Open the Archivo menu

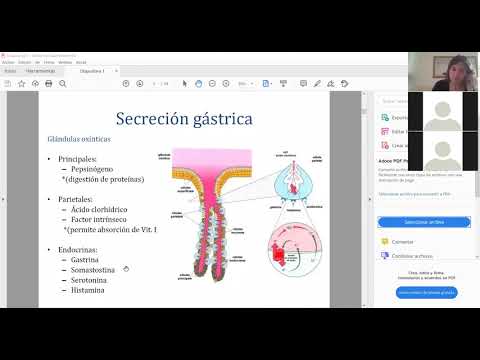pyautogui.click(x=8, y=62)
